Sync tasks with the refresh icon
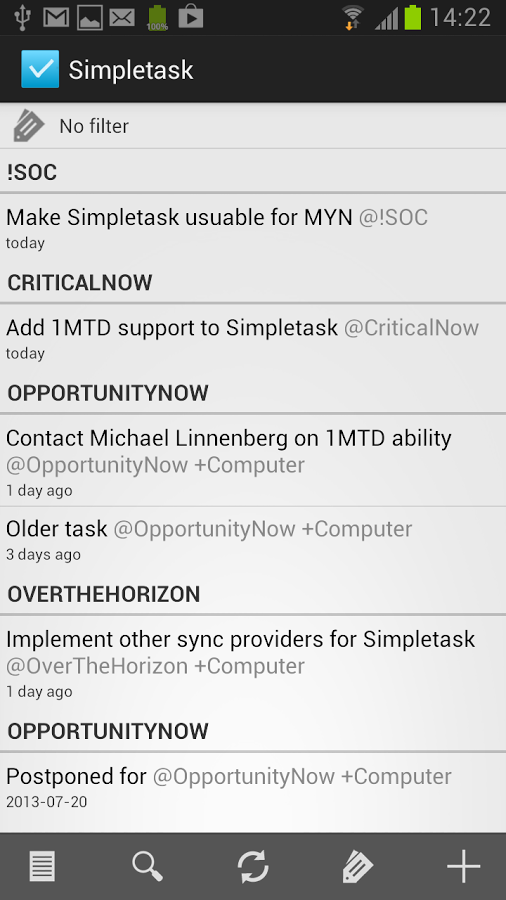The height and width of the screenshot is (900, 506). (x=253, y=866)
